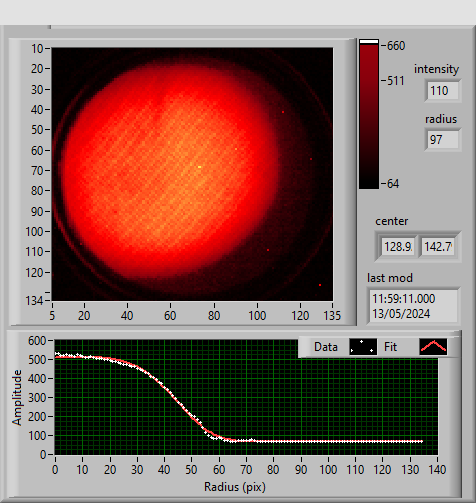Image resolution: width=476 pixels, height=503 pixels.
Task: Click the Amplitude axis label
Action: 17,397
